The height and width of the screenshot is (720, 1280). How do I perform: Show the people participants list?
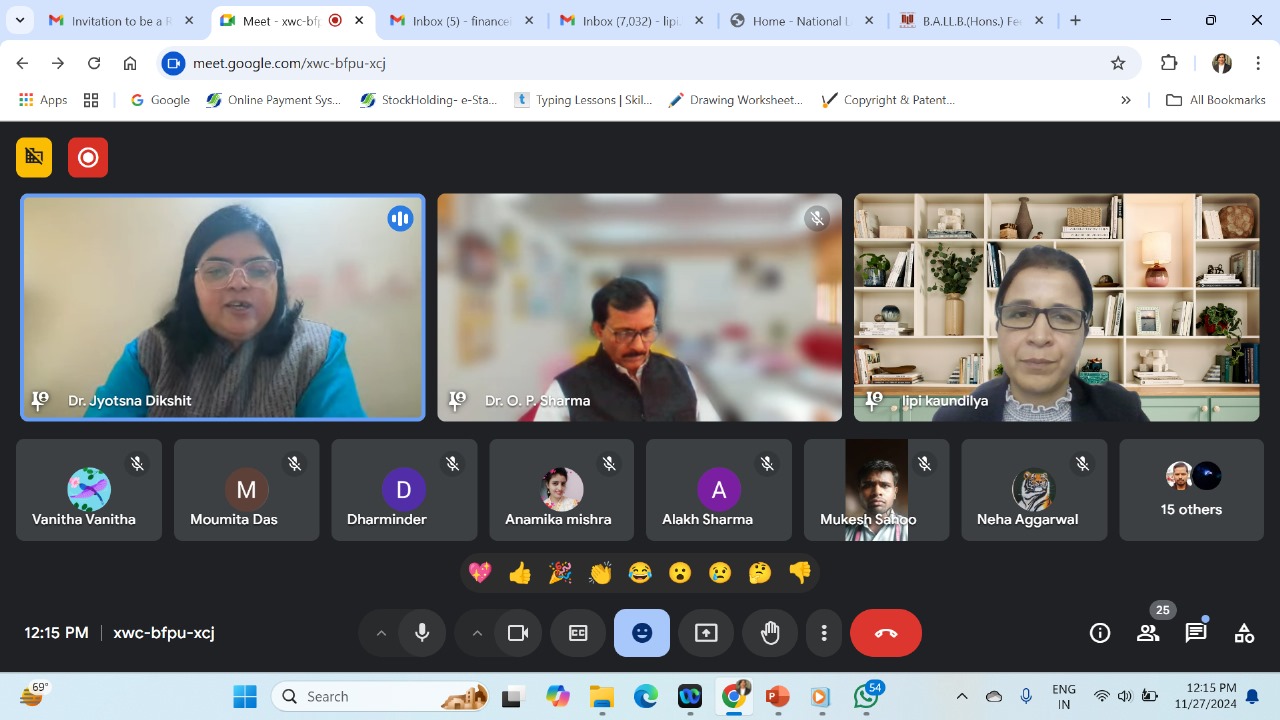pos(1148,633)
